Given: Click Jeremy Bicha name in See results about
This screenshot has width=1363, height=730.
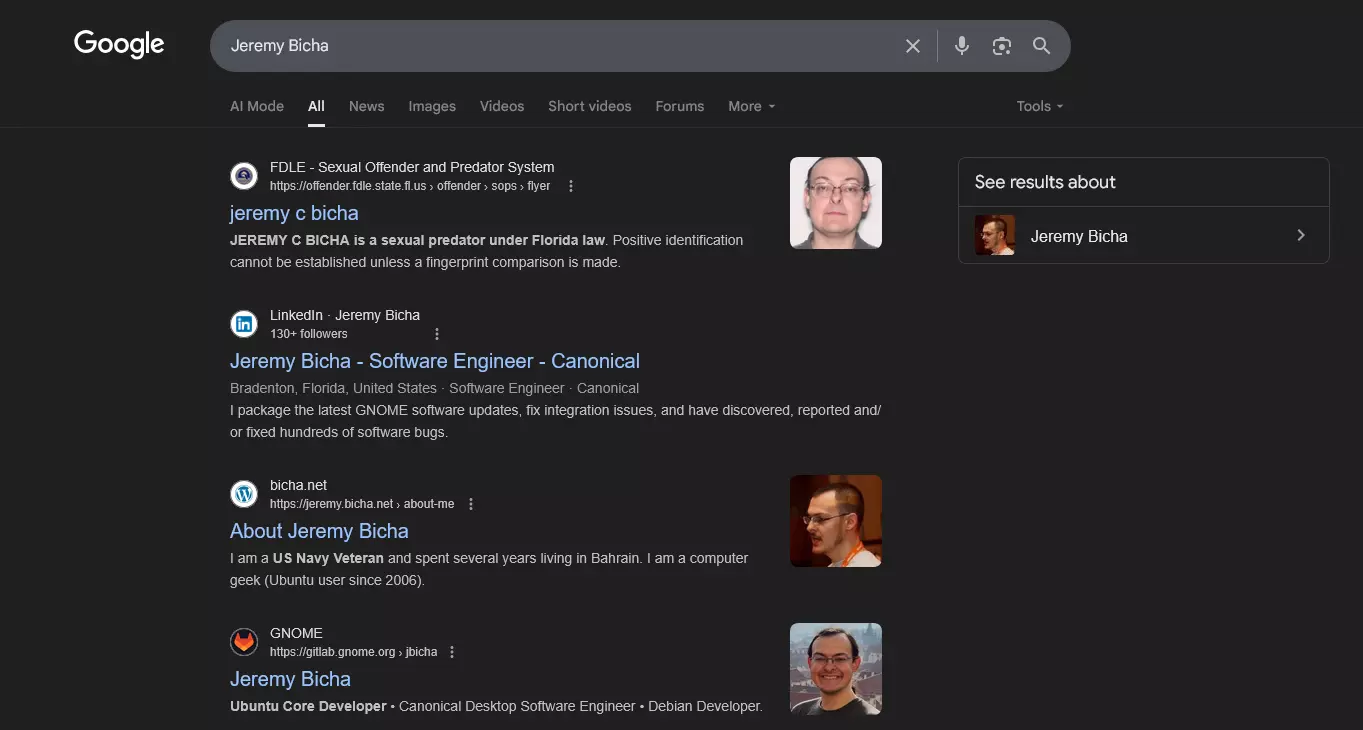Looking at the screenshot, I should [x=1079, y=237].
